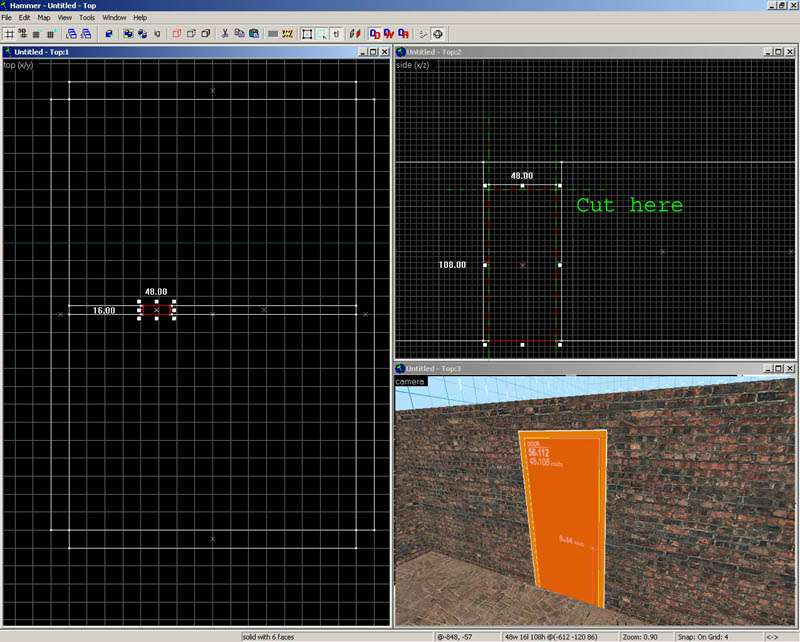
Task: Open the File menu
Action: [8, 18]
